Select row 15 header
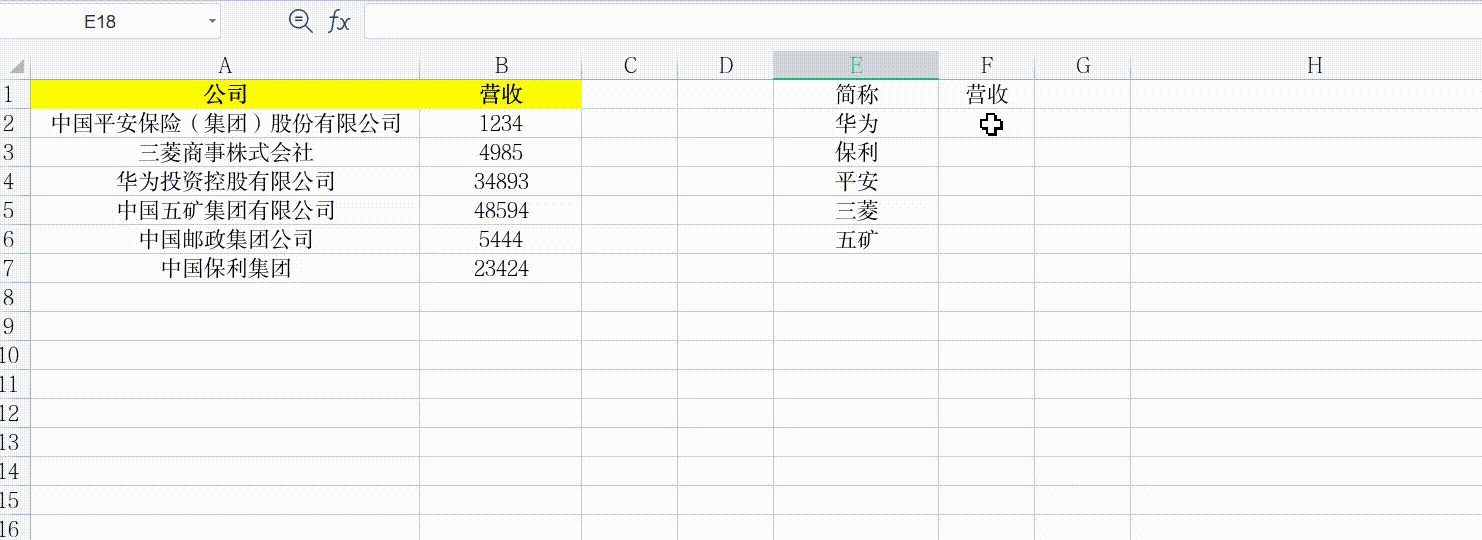 [x=15, y=501]
